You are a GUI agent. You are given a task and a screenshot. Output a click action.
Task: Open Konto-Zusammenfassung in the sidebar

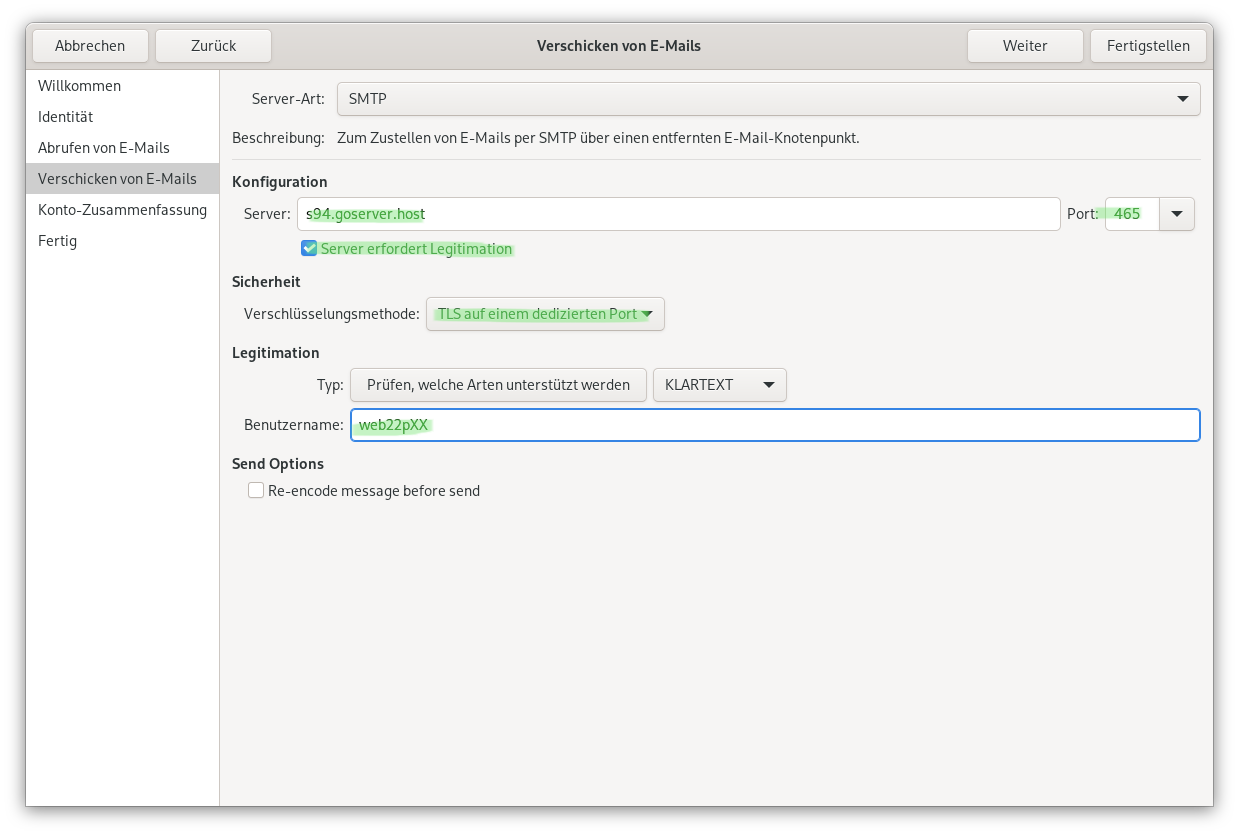pos(122,210)
